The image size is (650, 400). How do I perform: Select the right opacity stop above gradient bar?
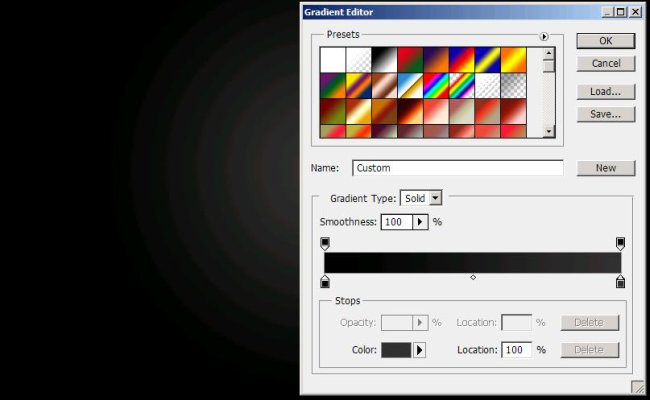620,243
